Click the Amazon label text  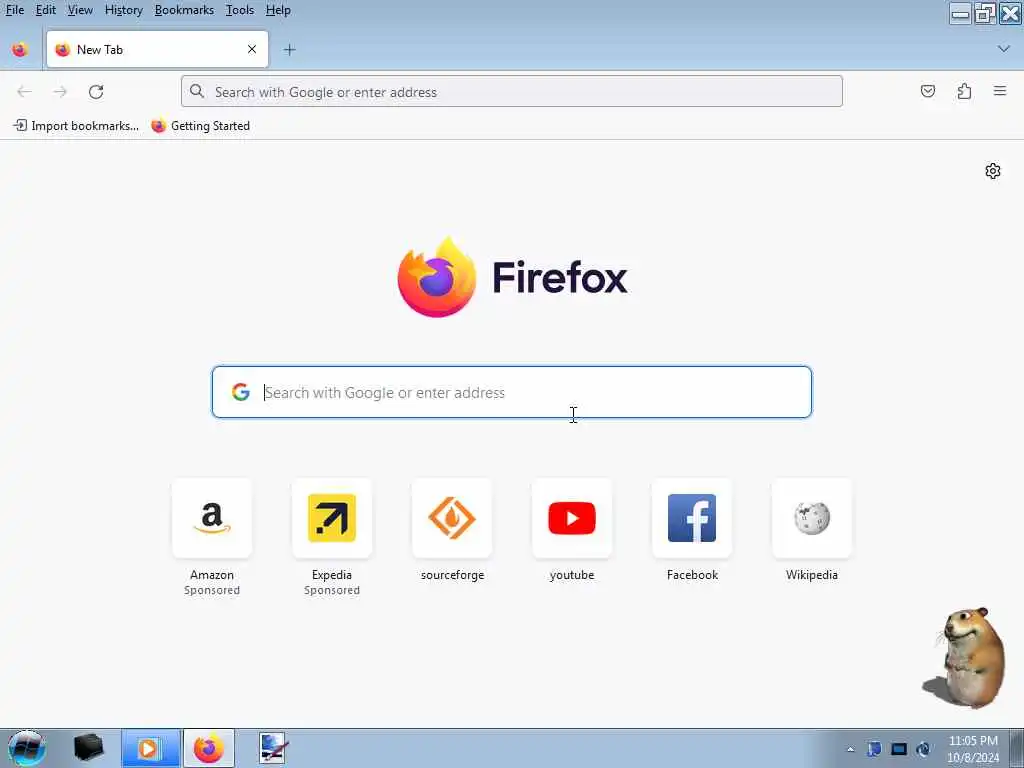point(212,575)
